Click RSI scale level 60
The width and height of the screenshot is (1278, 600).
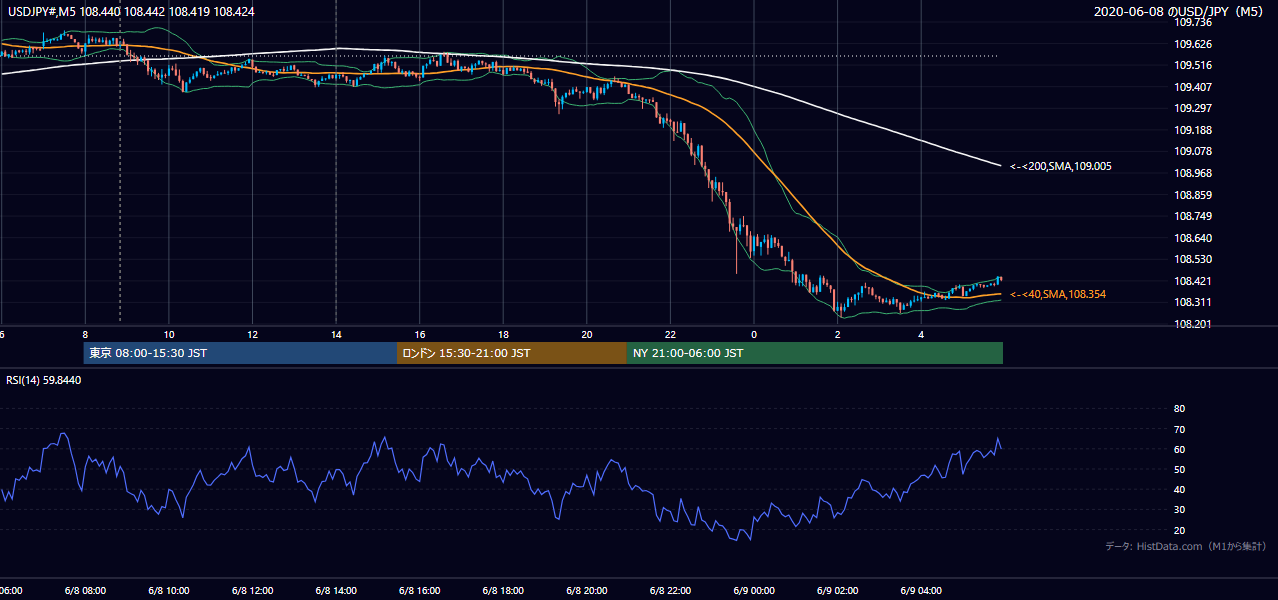coord(1179,449)
